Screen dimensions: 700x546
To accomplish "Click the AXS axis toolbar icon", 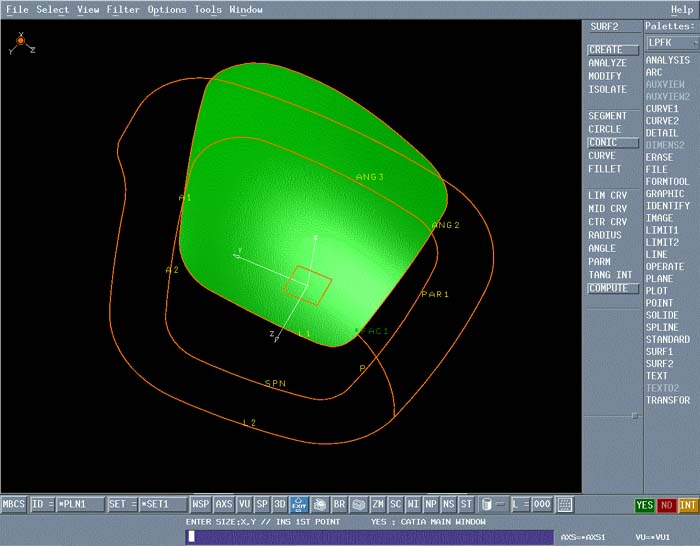I will (x=224, y=505).
